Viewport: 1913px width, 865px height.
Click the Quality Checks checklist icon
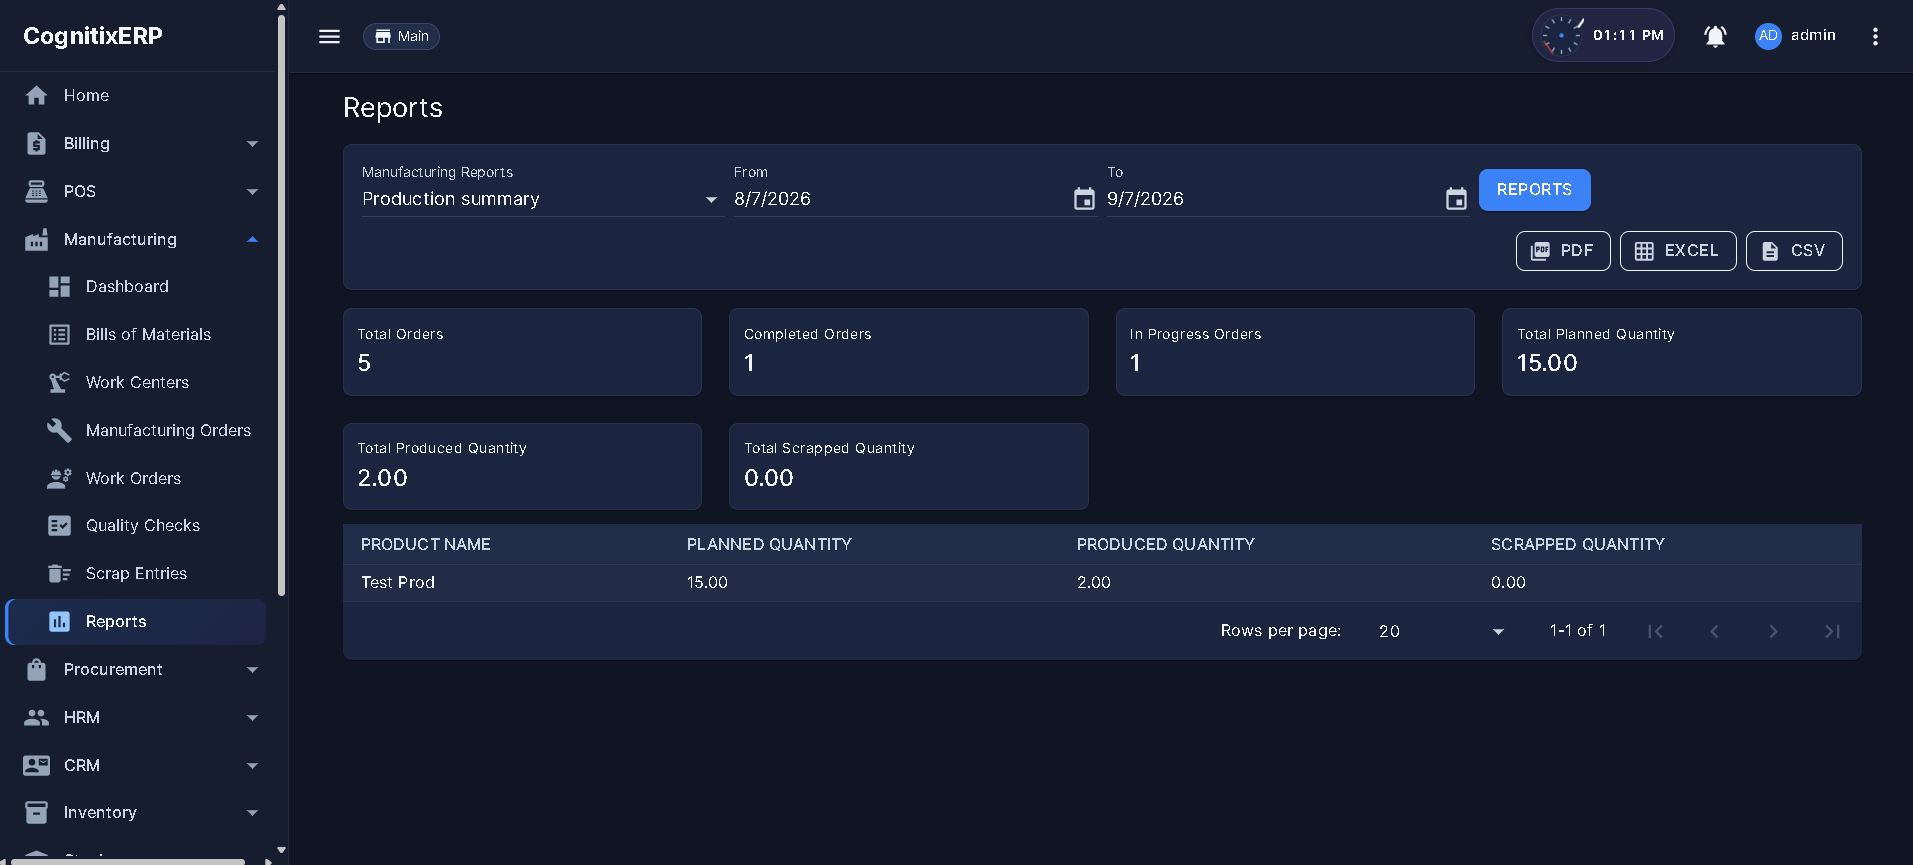[x=60, y=525]
